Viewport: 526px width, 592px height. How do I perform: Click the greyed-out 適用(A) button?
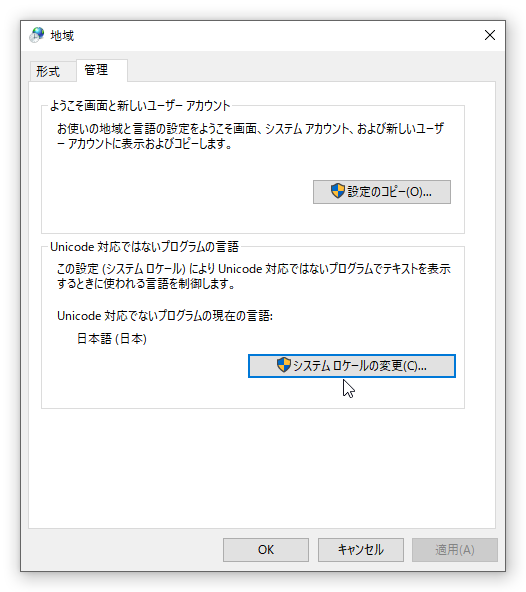[455, 549]
